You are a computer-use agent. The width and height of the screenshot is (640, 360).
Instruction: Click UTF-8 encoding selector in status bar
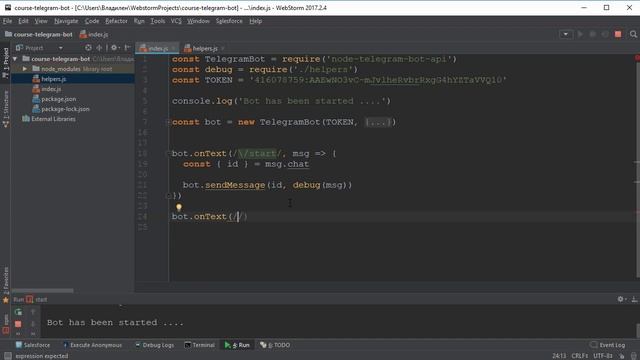pos(602,356)
